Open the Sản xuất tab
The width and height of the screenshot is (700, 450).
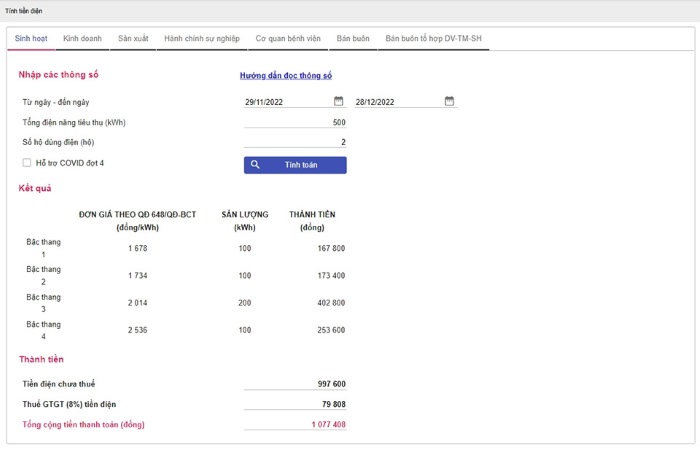point(133,38)
